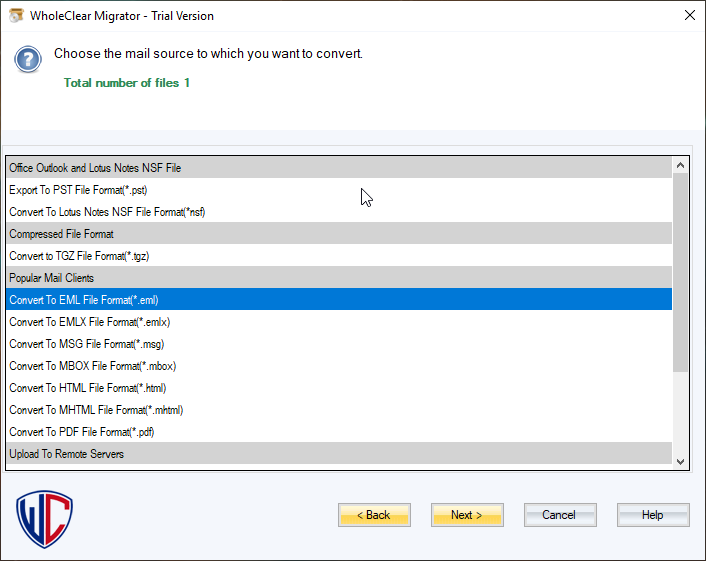Select Convert To Lotus Notes NSF option
The width and height of the screenshot is (706, 561).
(107, 212)
